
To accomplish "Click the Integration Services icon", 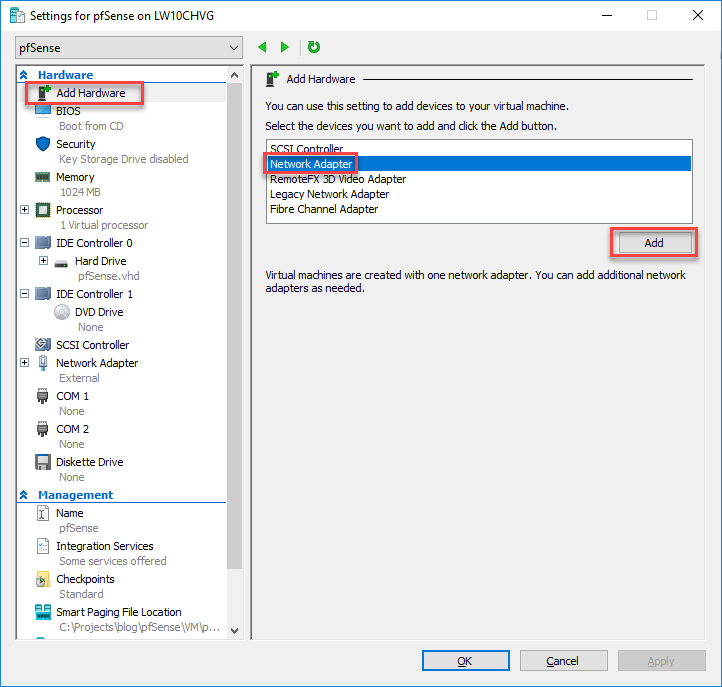I will click(43, 546).
